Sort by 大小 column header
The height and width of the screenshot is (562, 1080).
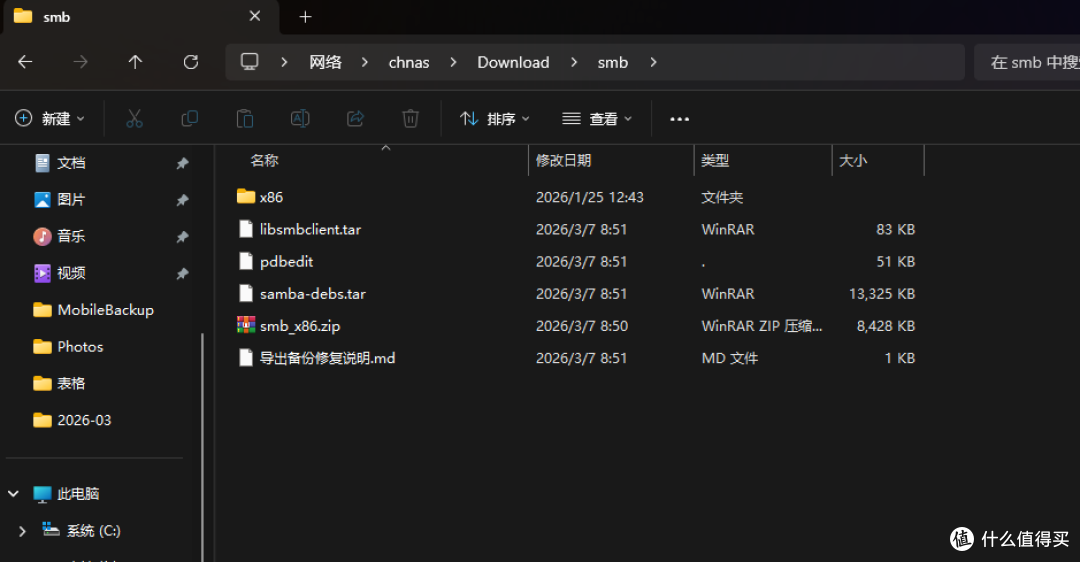pos(853,160)
